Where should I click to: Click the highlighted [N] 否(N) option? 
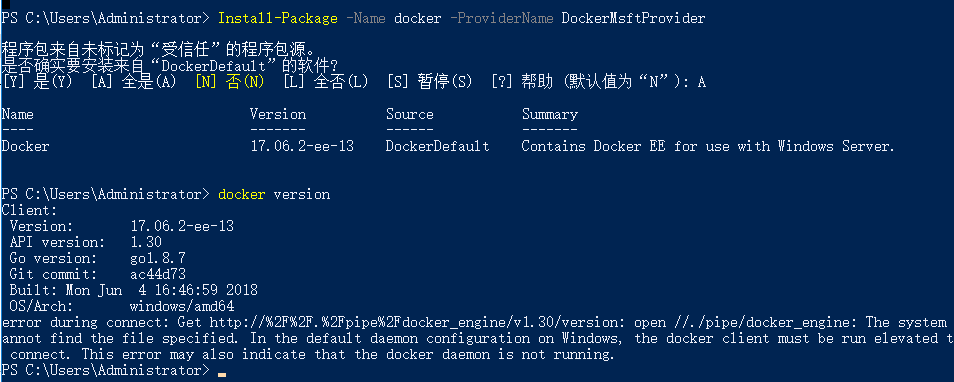coord(229,82)
